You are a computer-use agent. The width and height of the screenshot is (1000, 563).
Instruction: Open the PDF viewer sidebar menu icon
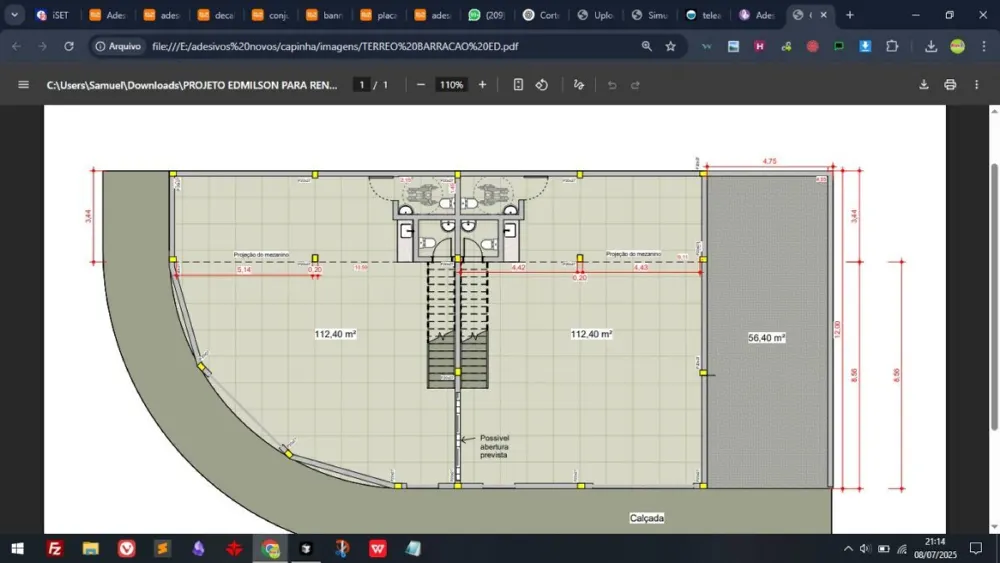[x=24, y=85]
